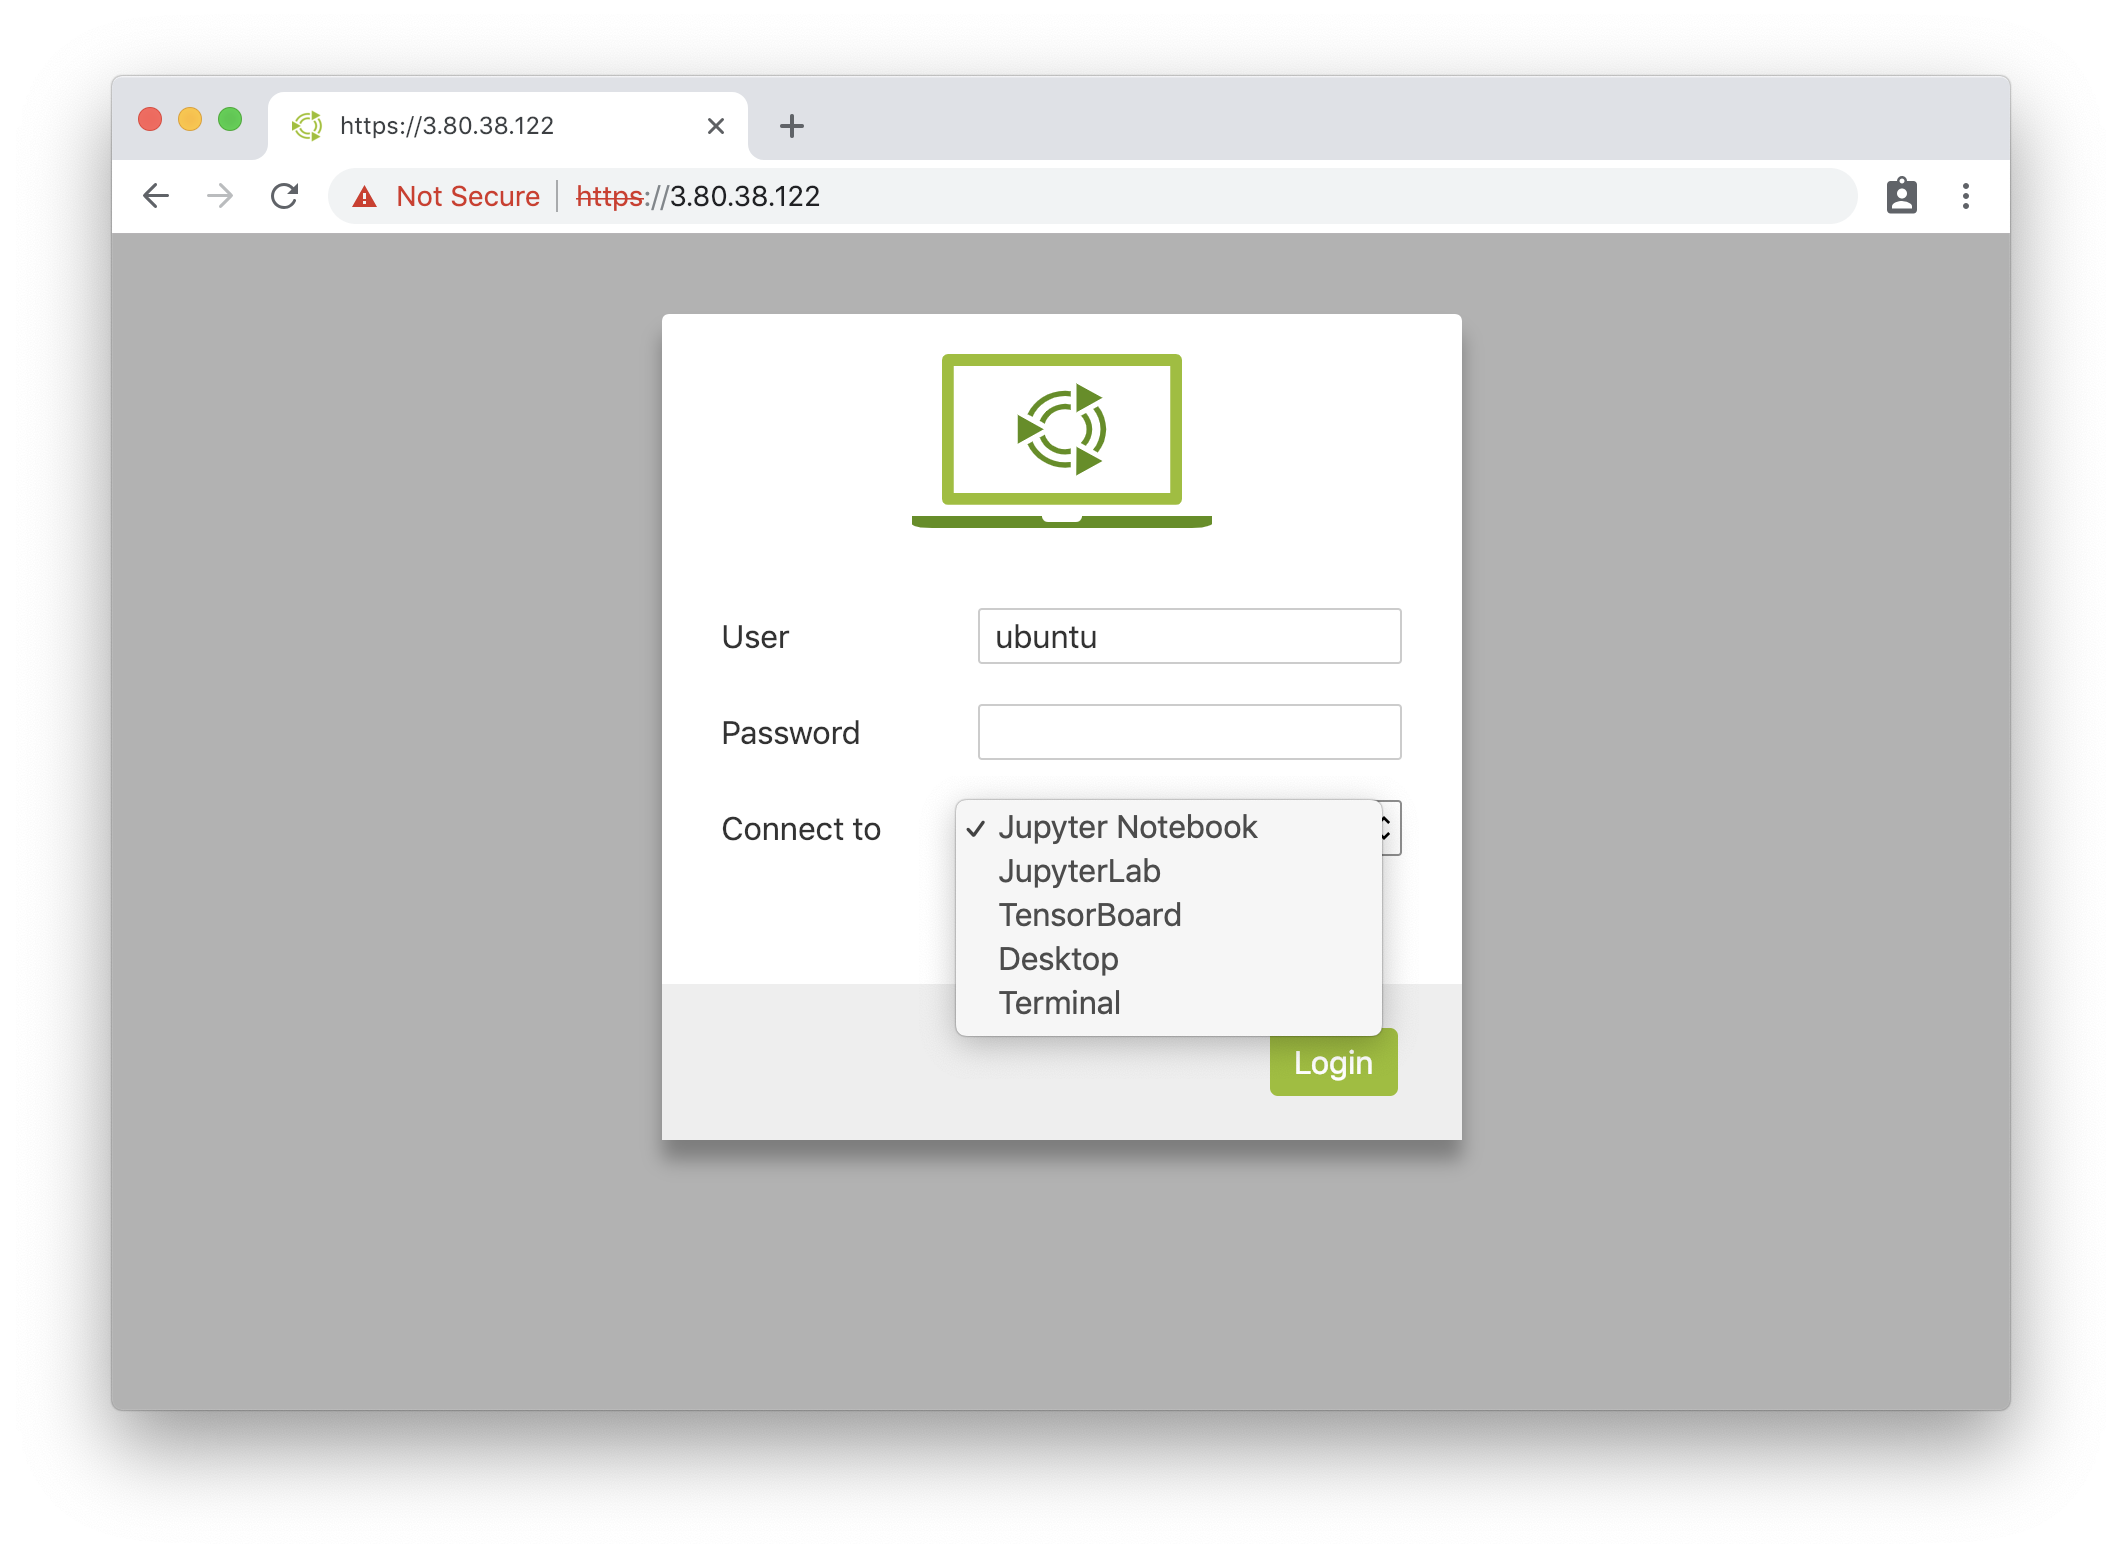Click the Not Secure warning triangle icon
2122x1558 pixels.
point(365,196)
